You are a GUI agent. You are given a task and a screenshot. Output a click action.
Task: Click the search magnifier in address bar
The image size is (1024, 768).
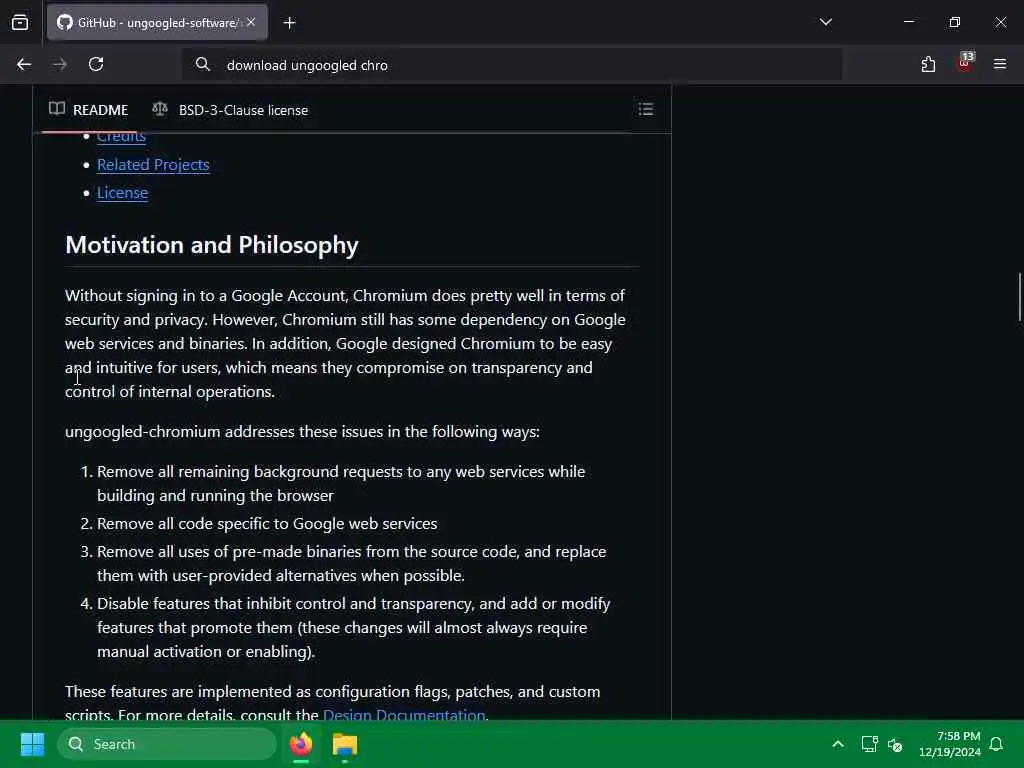202,64
